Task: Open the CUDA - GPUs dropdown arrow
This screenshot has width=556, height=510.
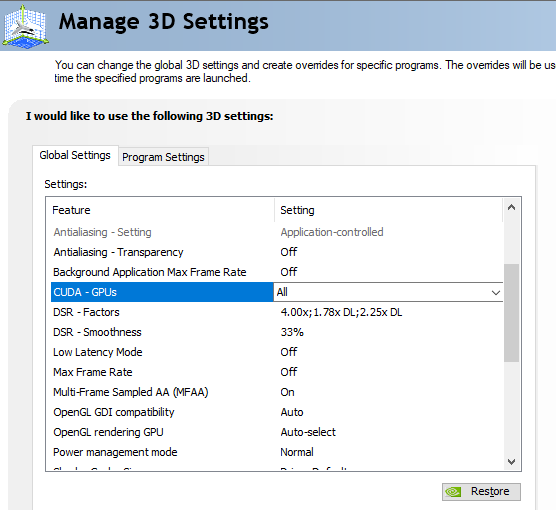Action: tap(496, 293)
